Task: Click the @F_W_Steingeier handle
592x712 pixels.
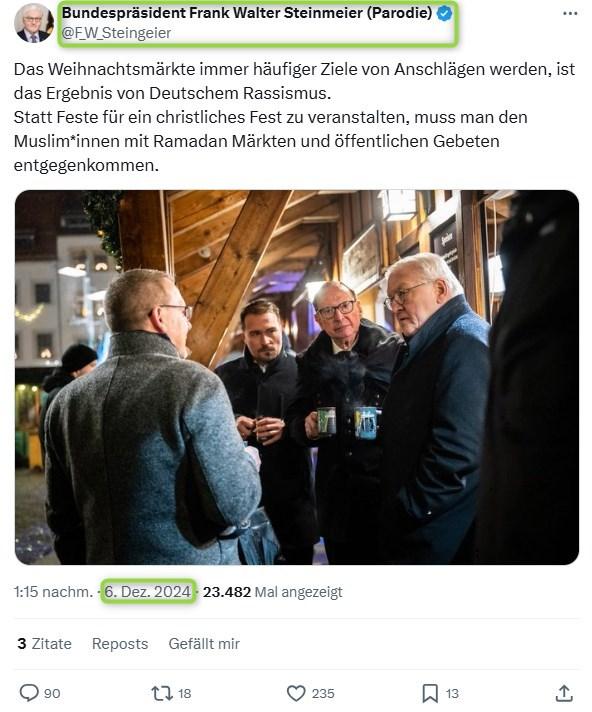Action: tap(116, 33)
